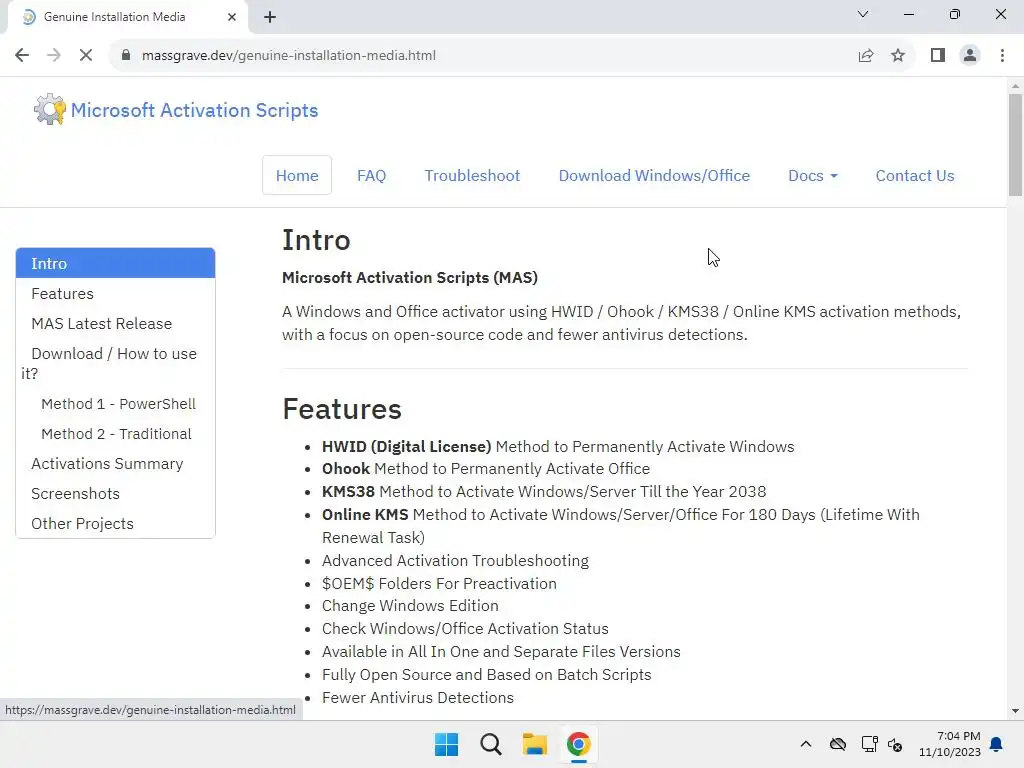
Task: Jump to Method 2 - Traditional
Action: click(x=116, y=434)
